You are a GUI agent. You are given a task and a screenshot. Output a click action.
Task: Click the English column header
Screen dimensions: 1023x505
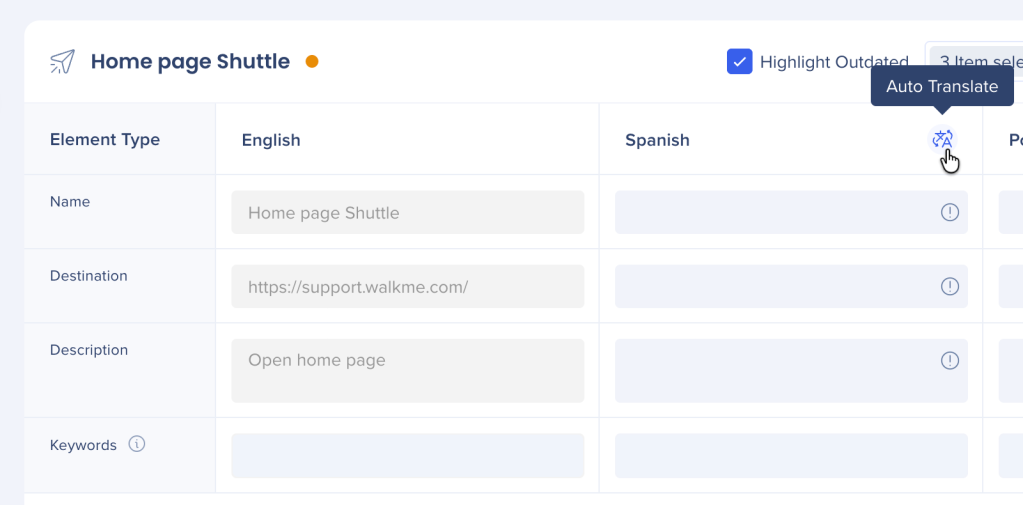(271, 140)
